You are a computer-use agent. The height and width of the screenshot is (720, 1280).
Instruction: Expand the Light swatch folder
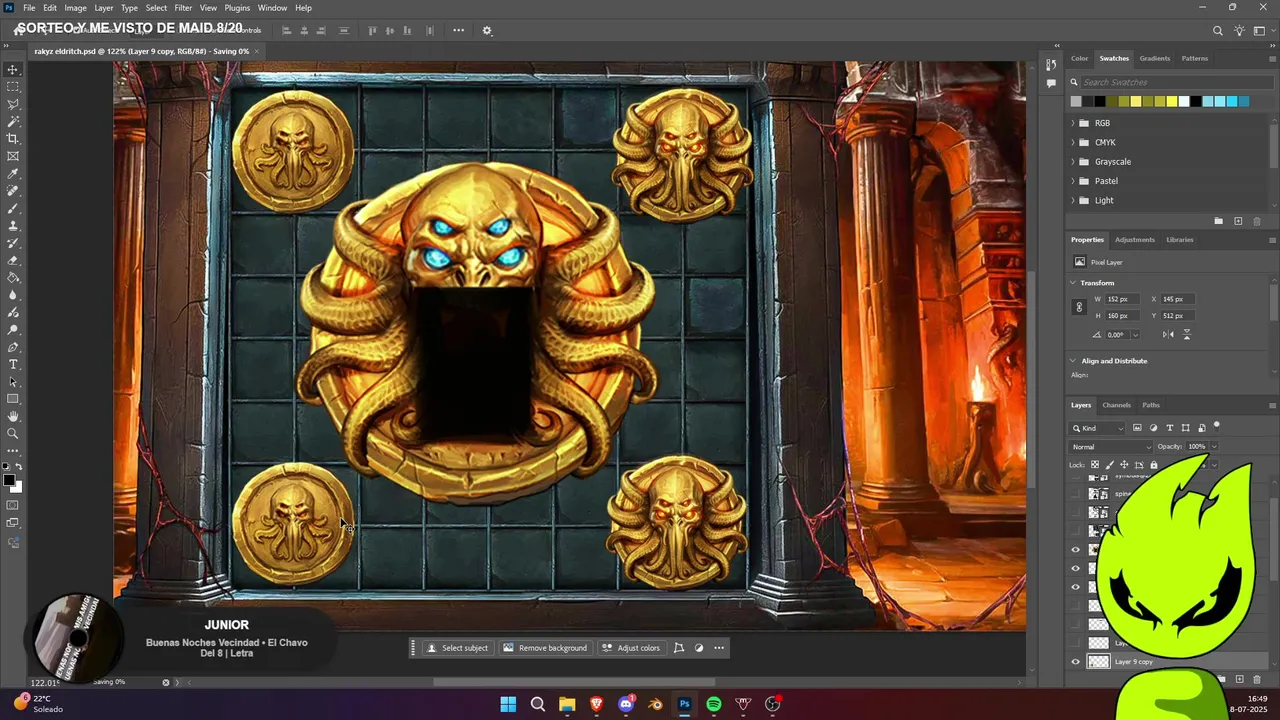(1073, 200)
